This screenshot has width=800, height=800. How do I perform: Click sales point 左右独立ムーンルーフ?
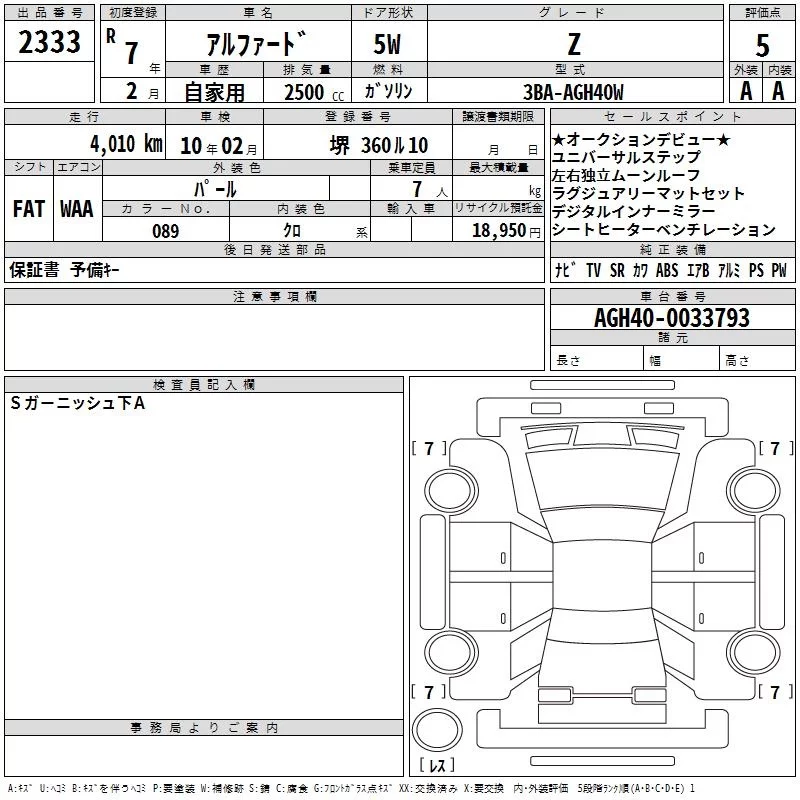pyautogui.click(x=626, y=176)
